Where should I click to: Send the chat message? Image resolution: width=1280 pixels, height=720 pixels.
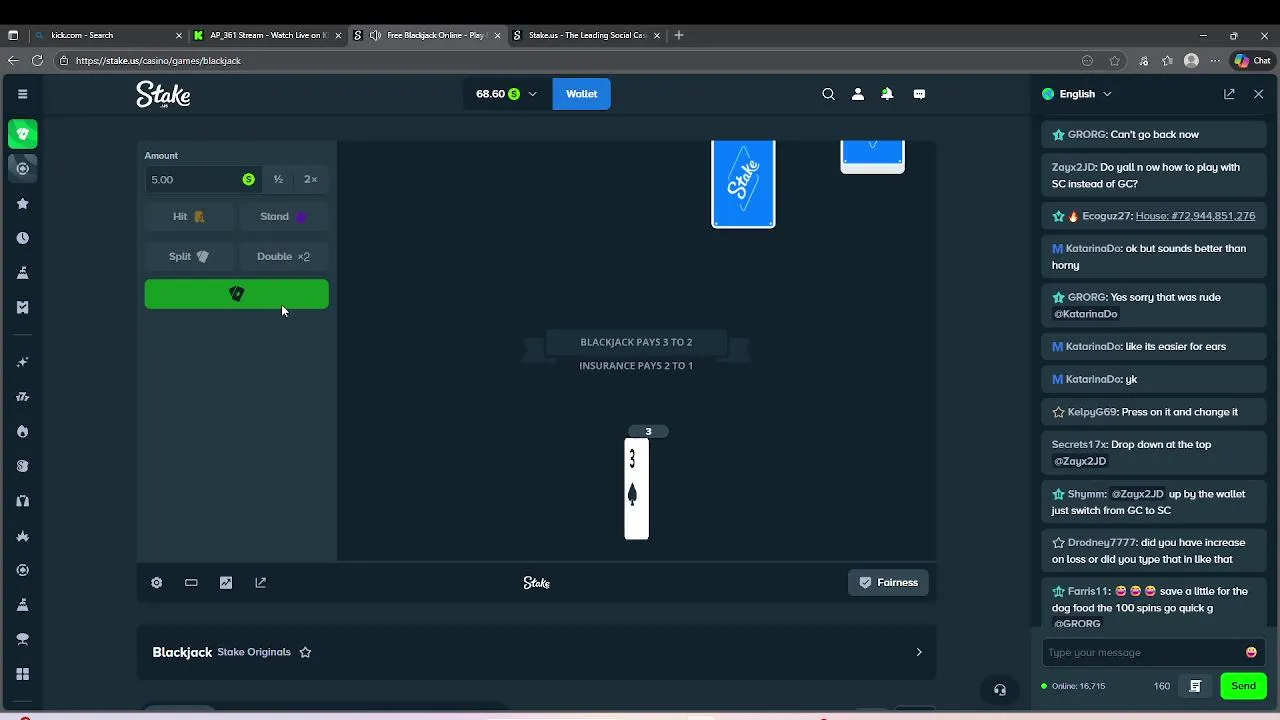[1243, 686]
